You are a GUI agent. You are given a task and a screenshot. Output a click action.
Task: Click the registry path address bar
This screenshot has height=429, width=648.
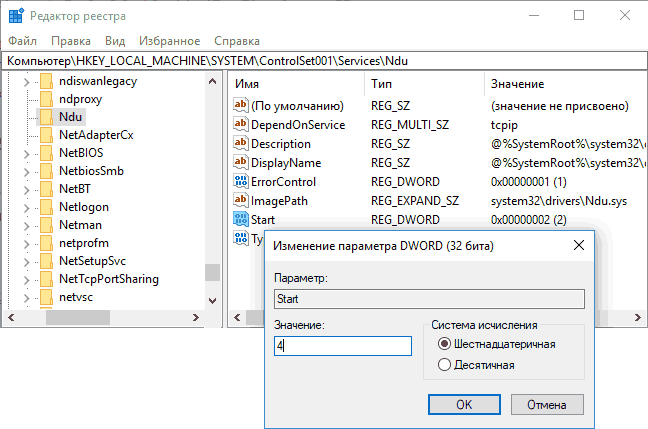point(324,61)
